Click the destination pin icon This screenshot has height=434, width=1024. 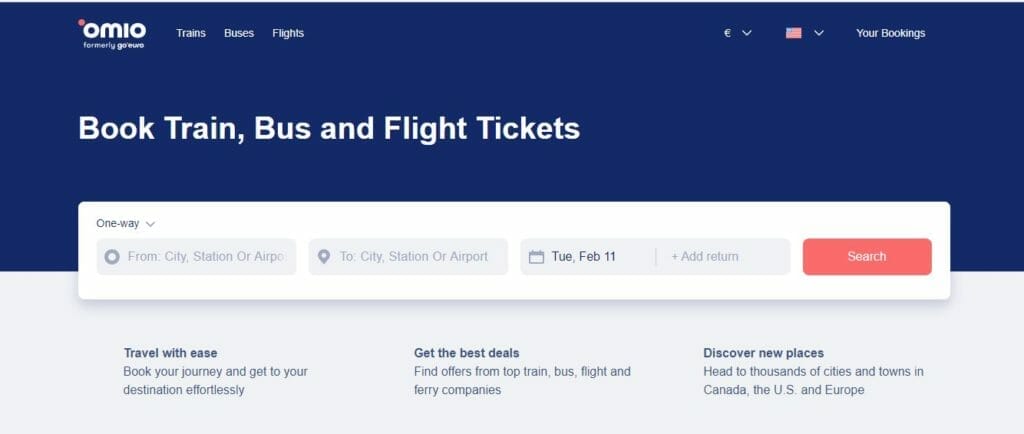click(x=323, y=256)
